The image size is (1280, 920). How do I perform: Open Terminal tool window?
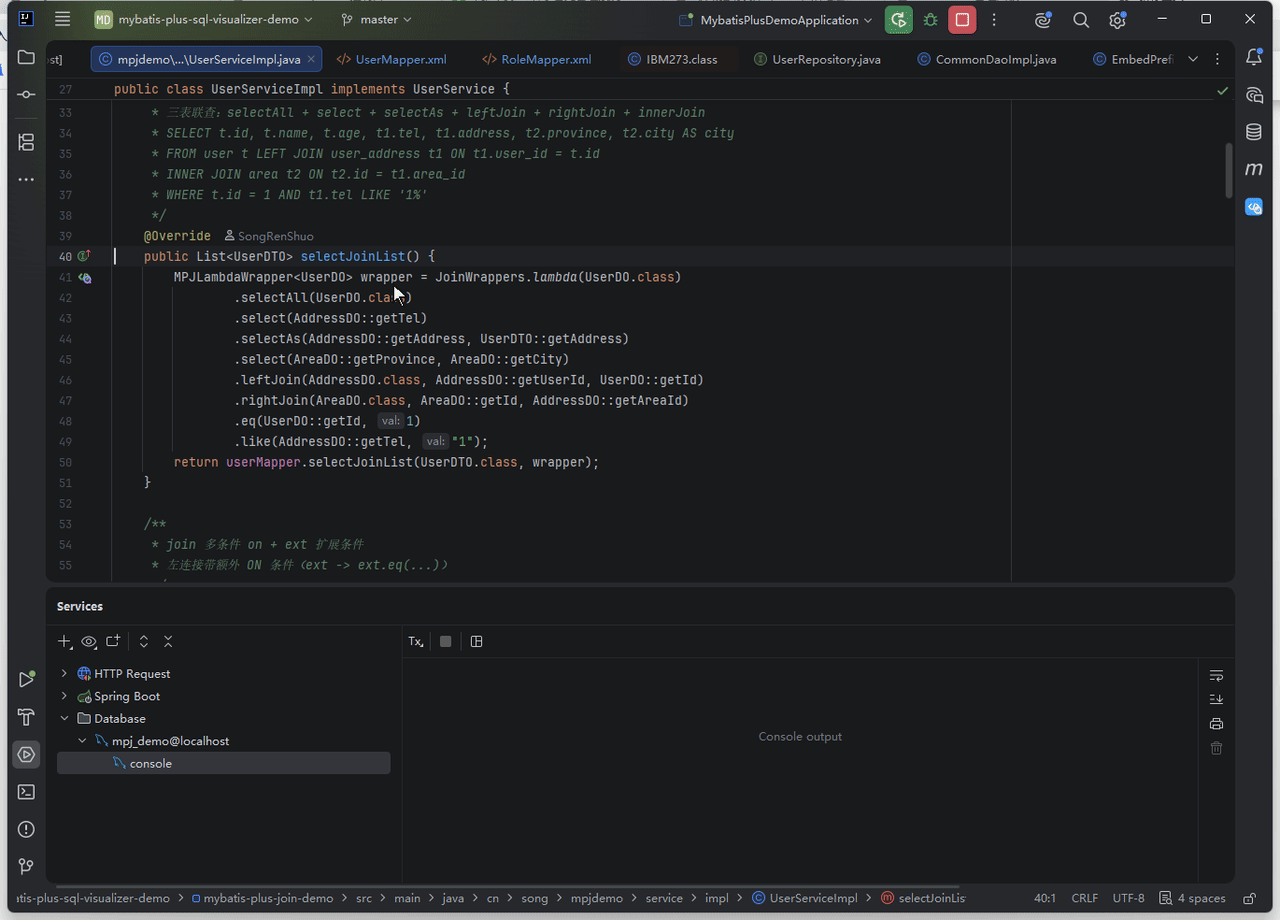point(26,792)
